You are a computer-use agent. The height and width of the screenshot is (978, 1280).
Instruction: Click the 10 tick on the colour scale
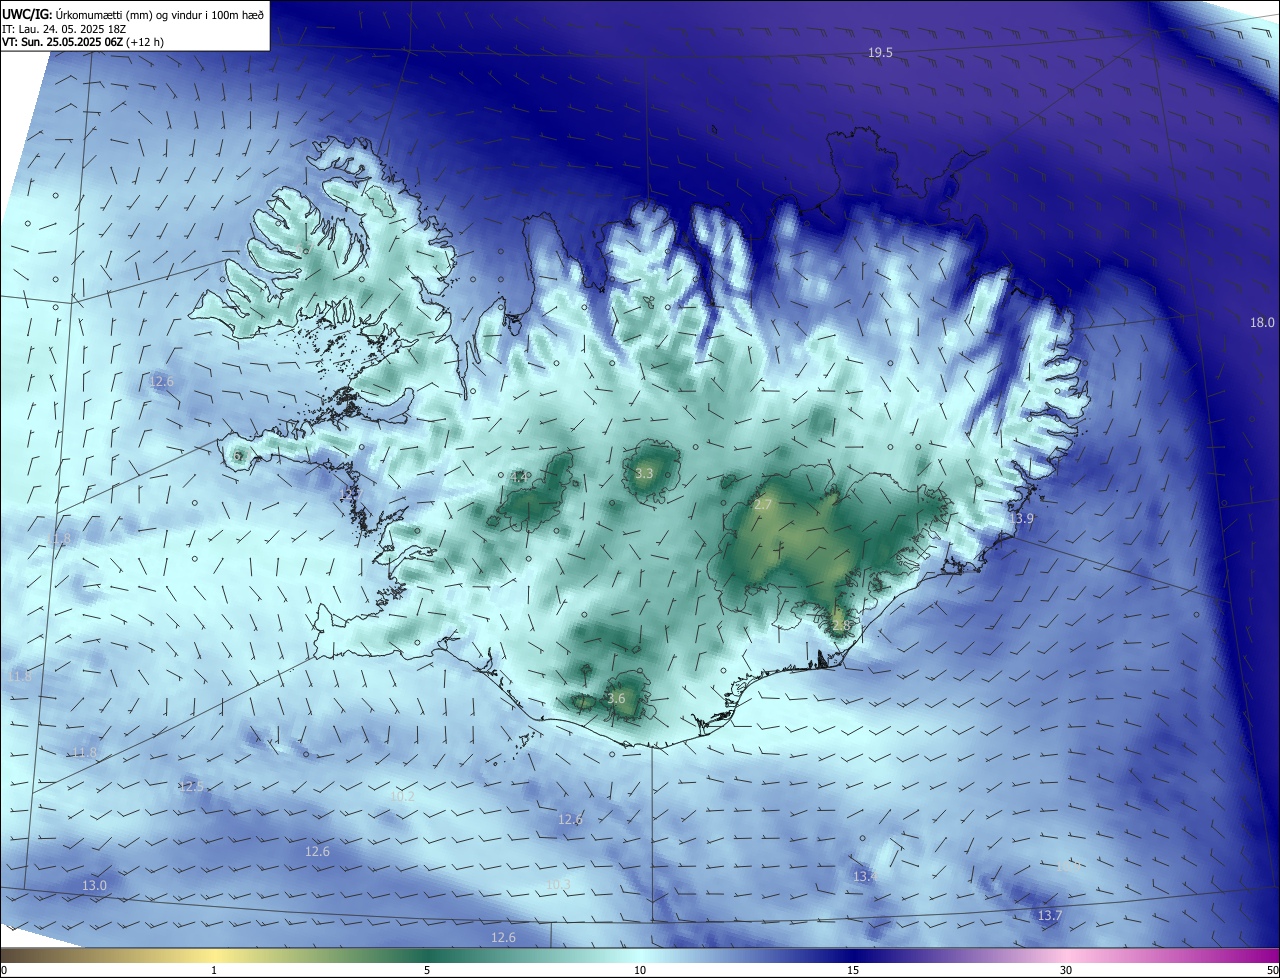tap(640, 971)
